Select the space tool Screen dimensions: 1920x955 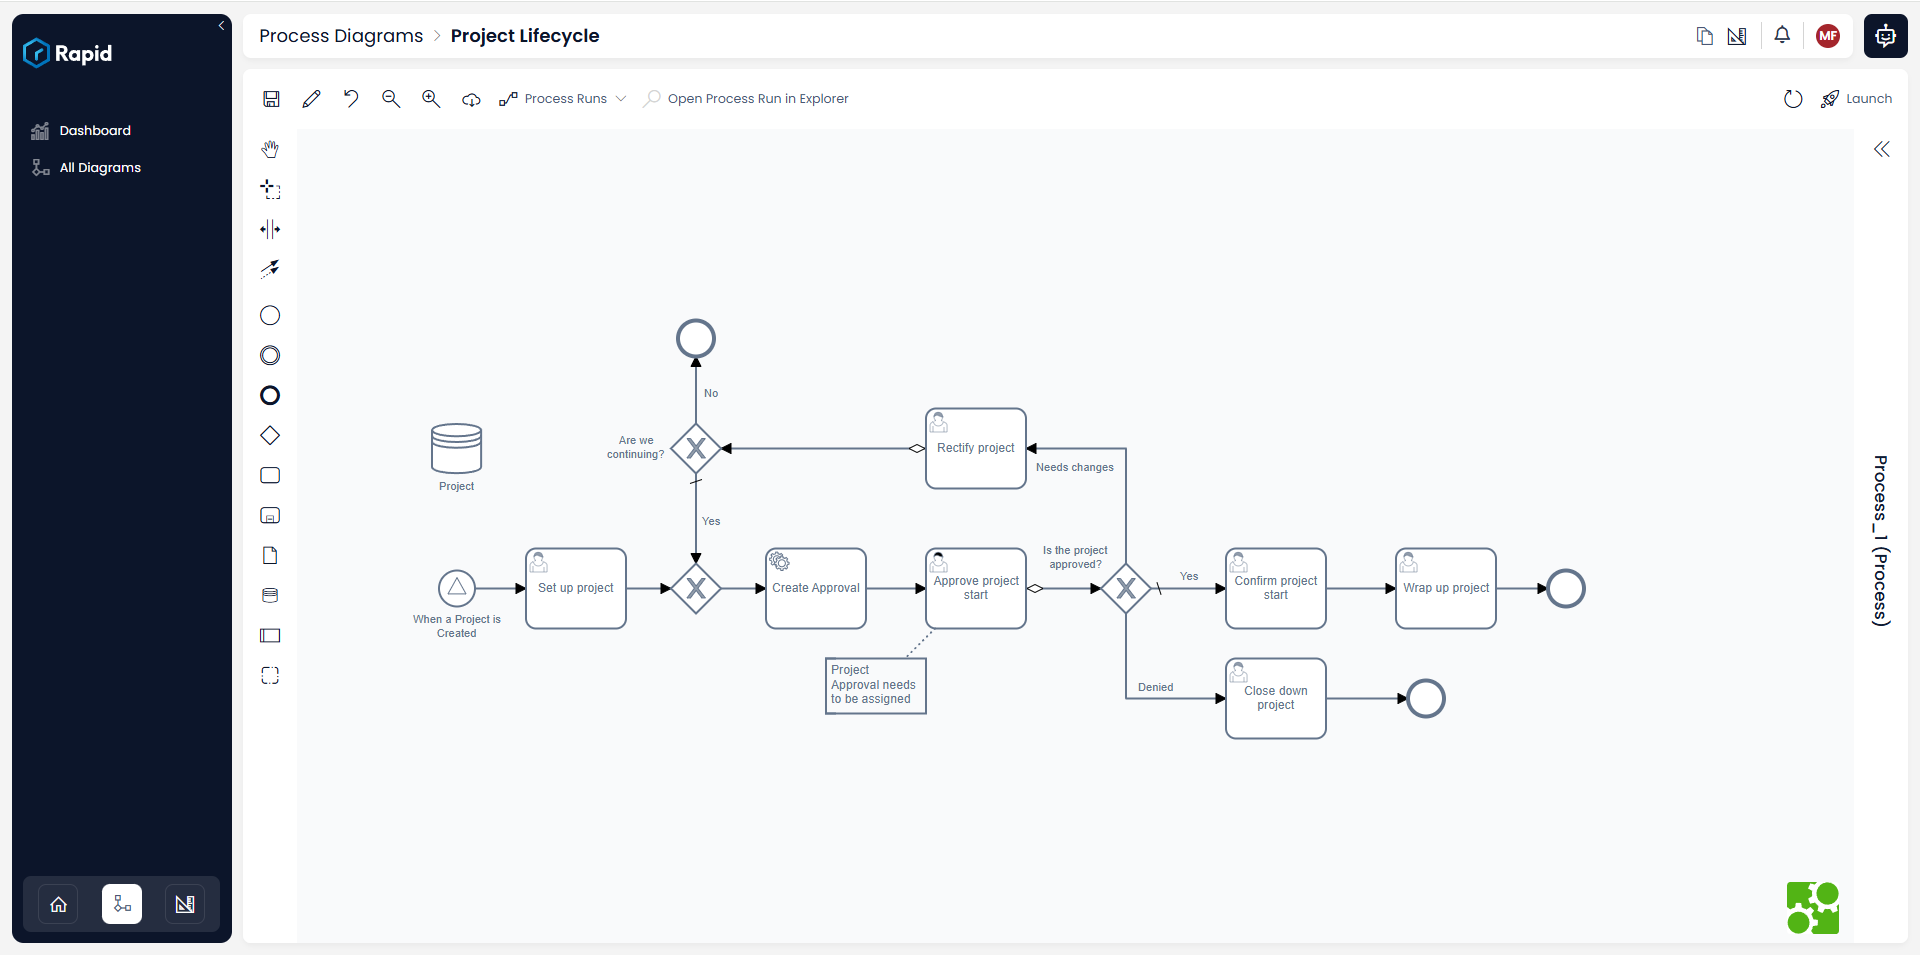point(270,229)
